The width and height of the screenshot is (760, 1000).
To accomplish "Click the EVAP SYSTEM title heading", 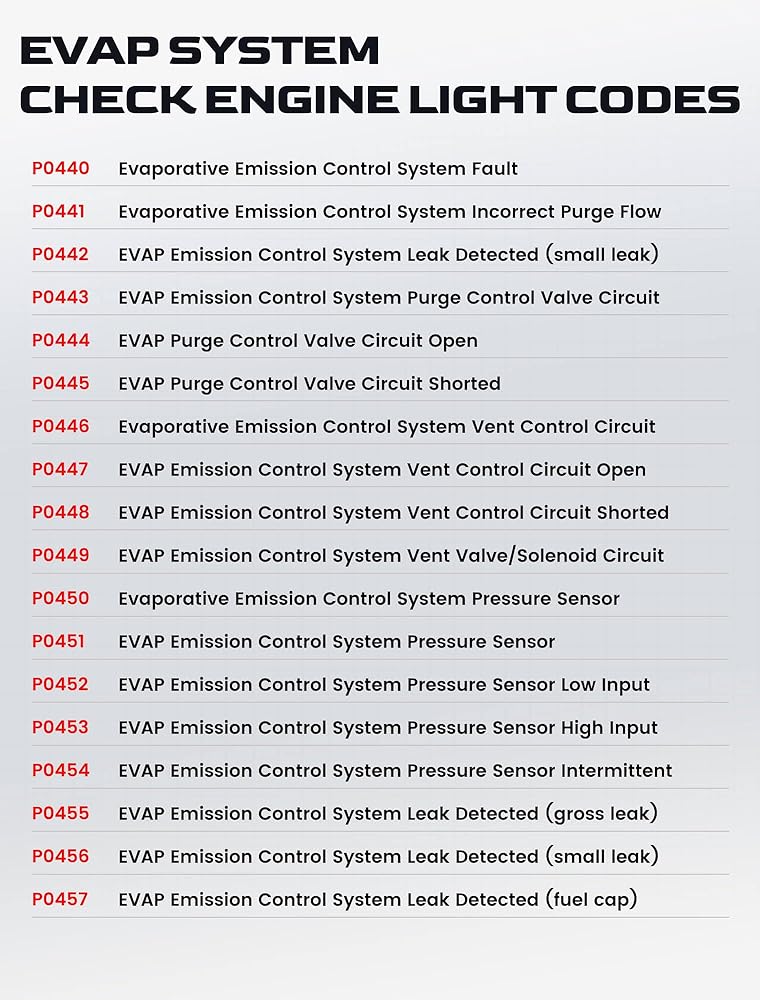I will [200, 50].
